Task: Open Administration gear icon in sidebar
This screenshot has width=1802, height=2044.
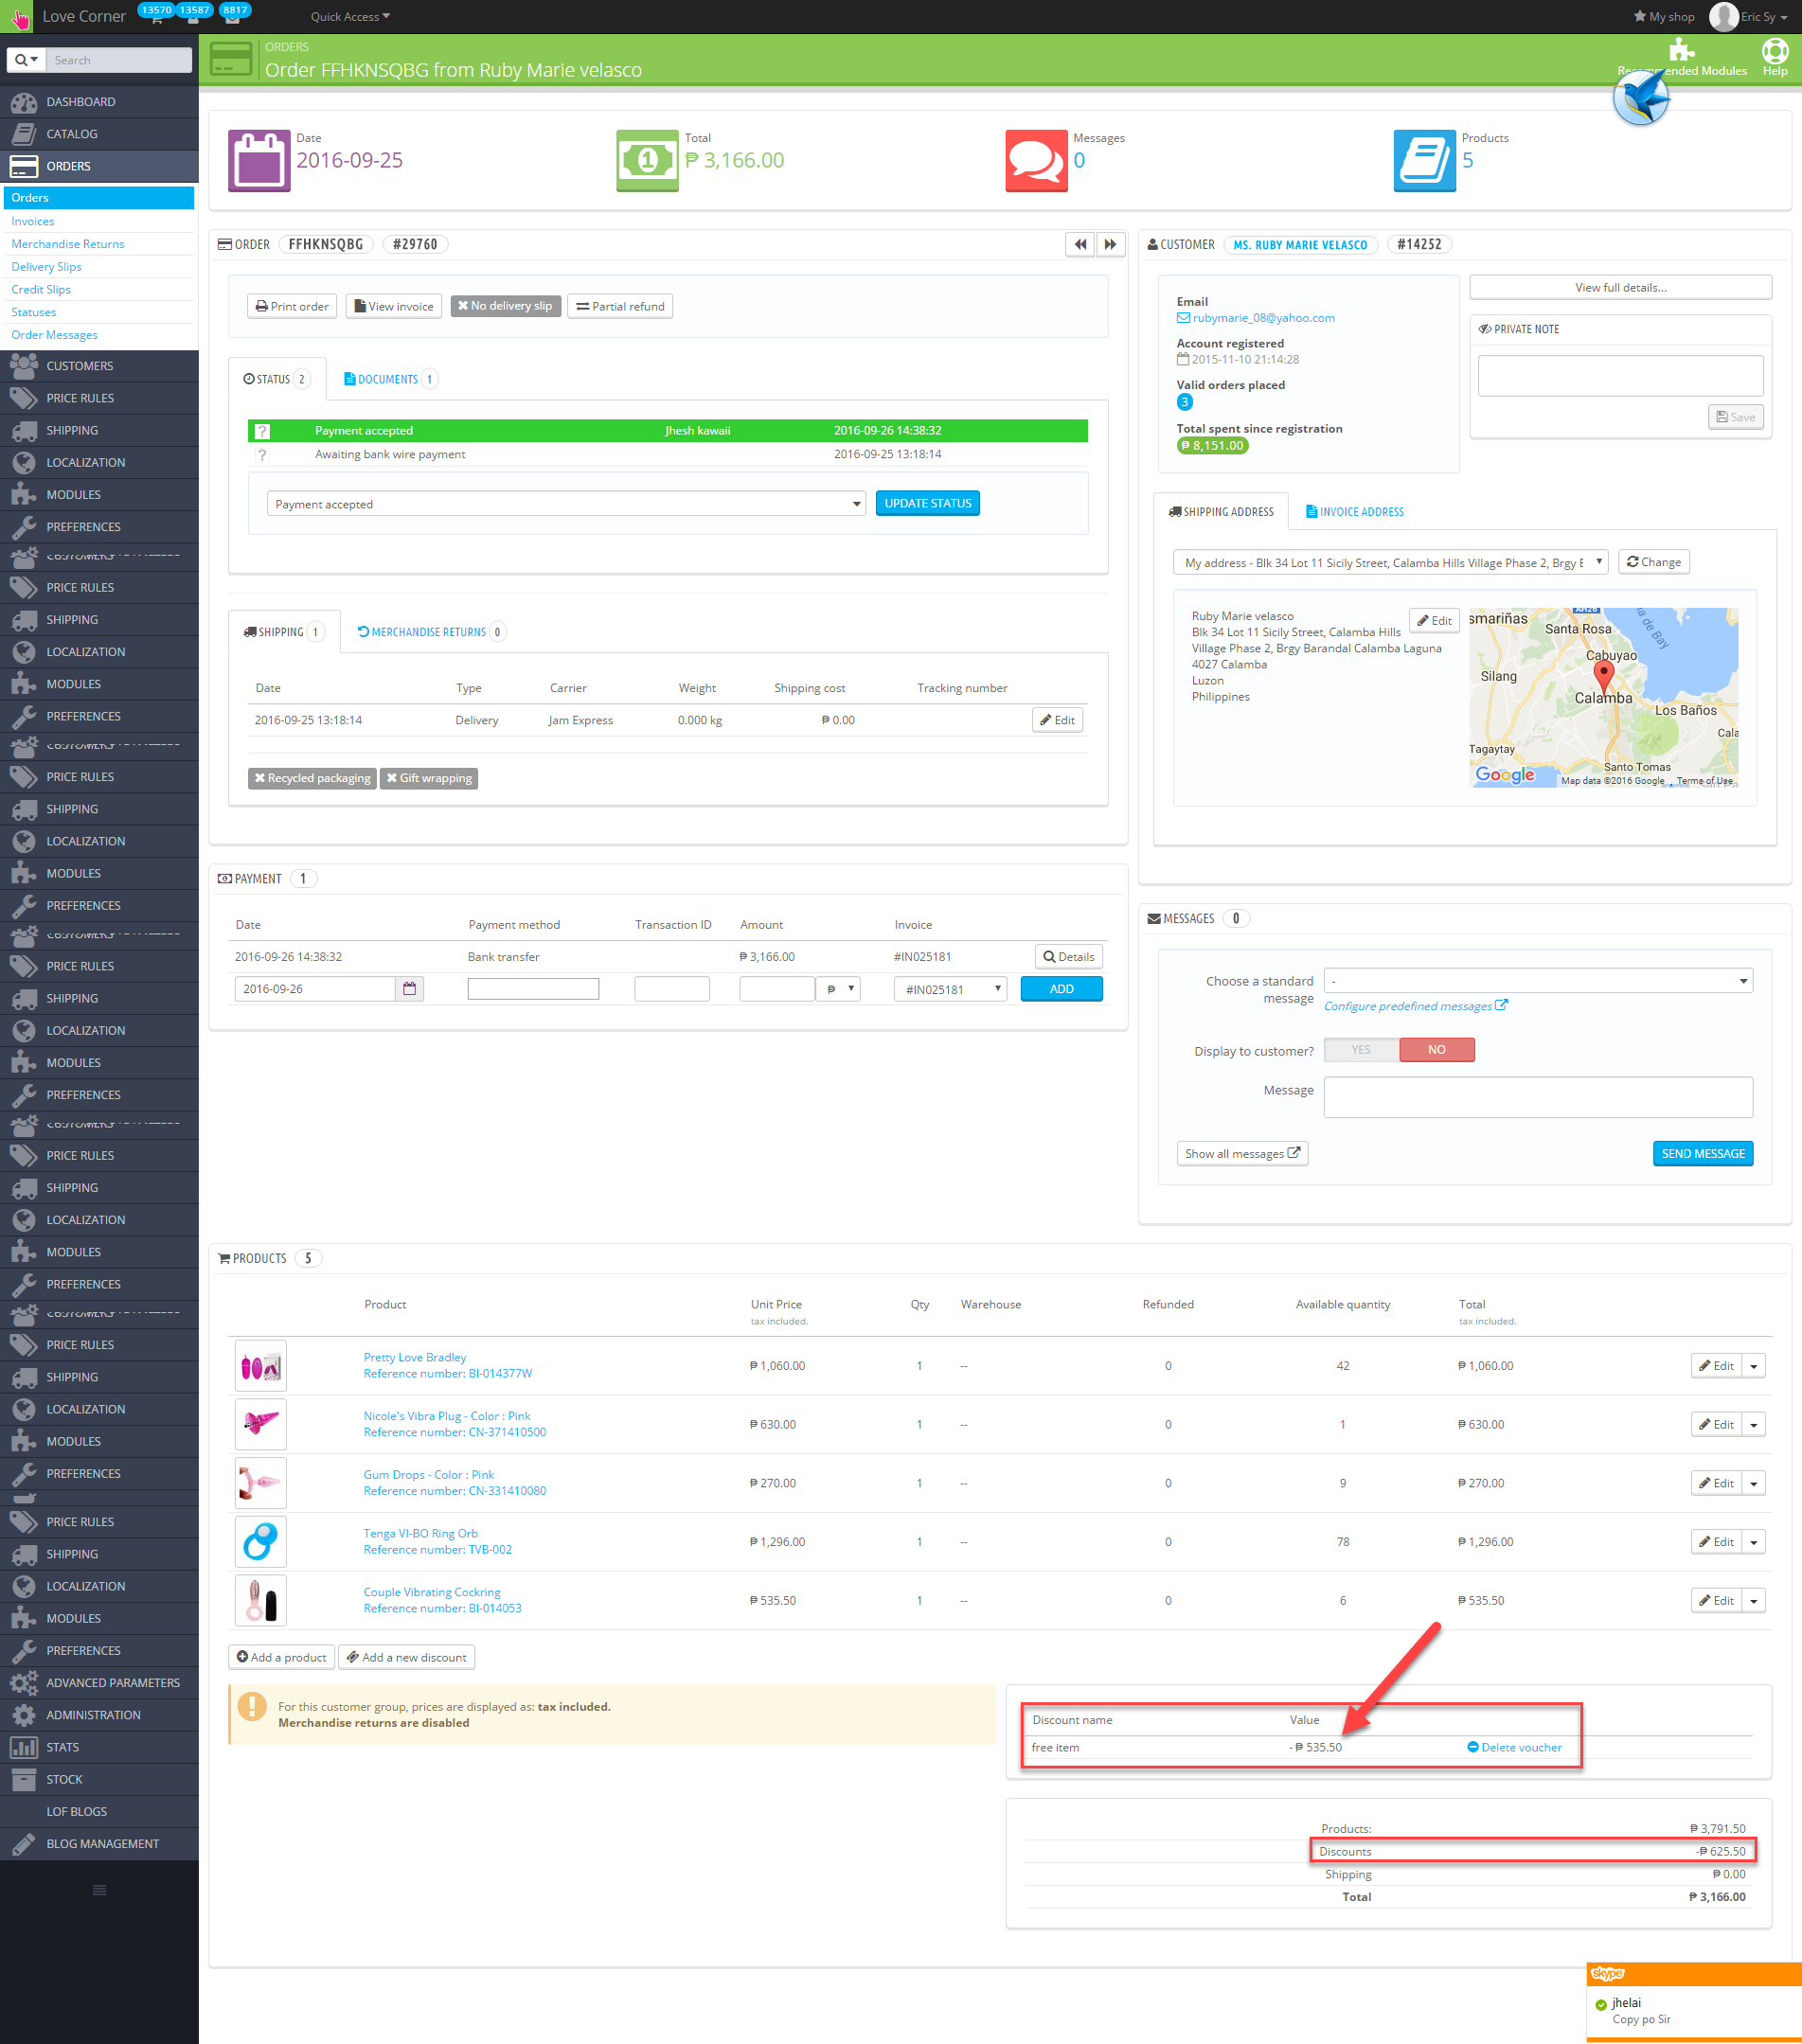Action: (24, 1715)
